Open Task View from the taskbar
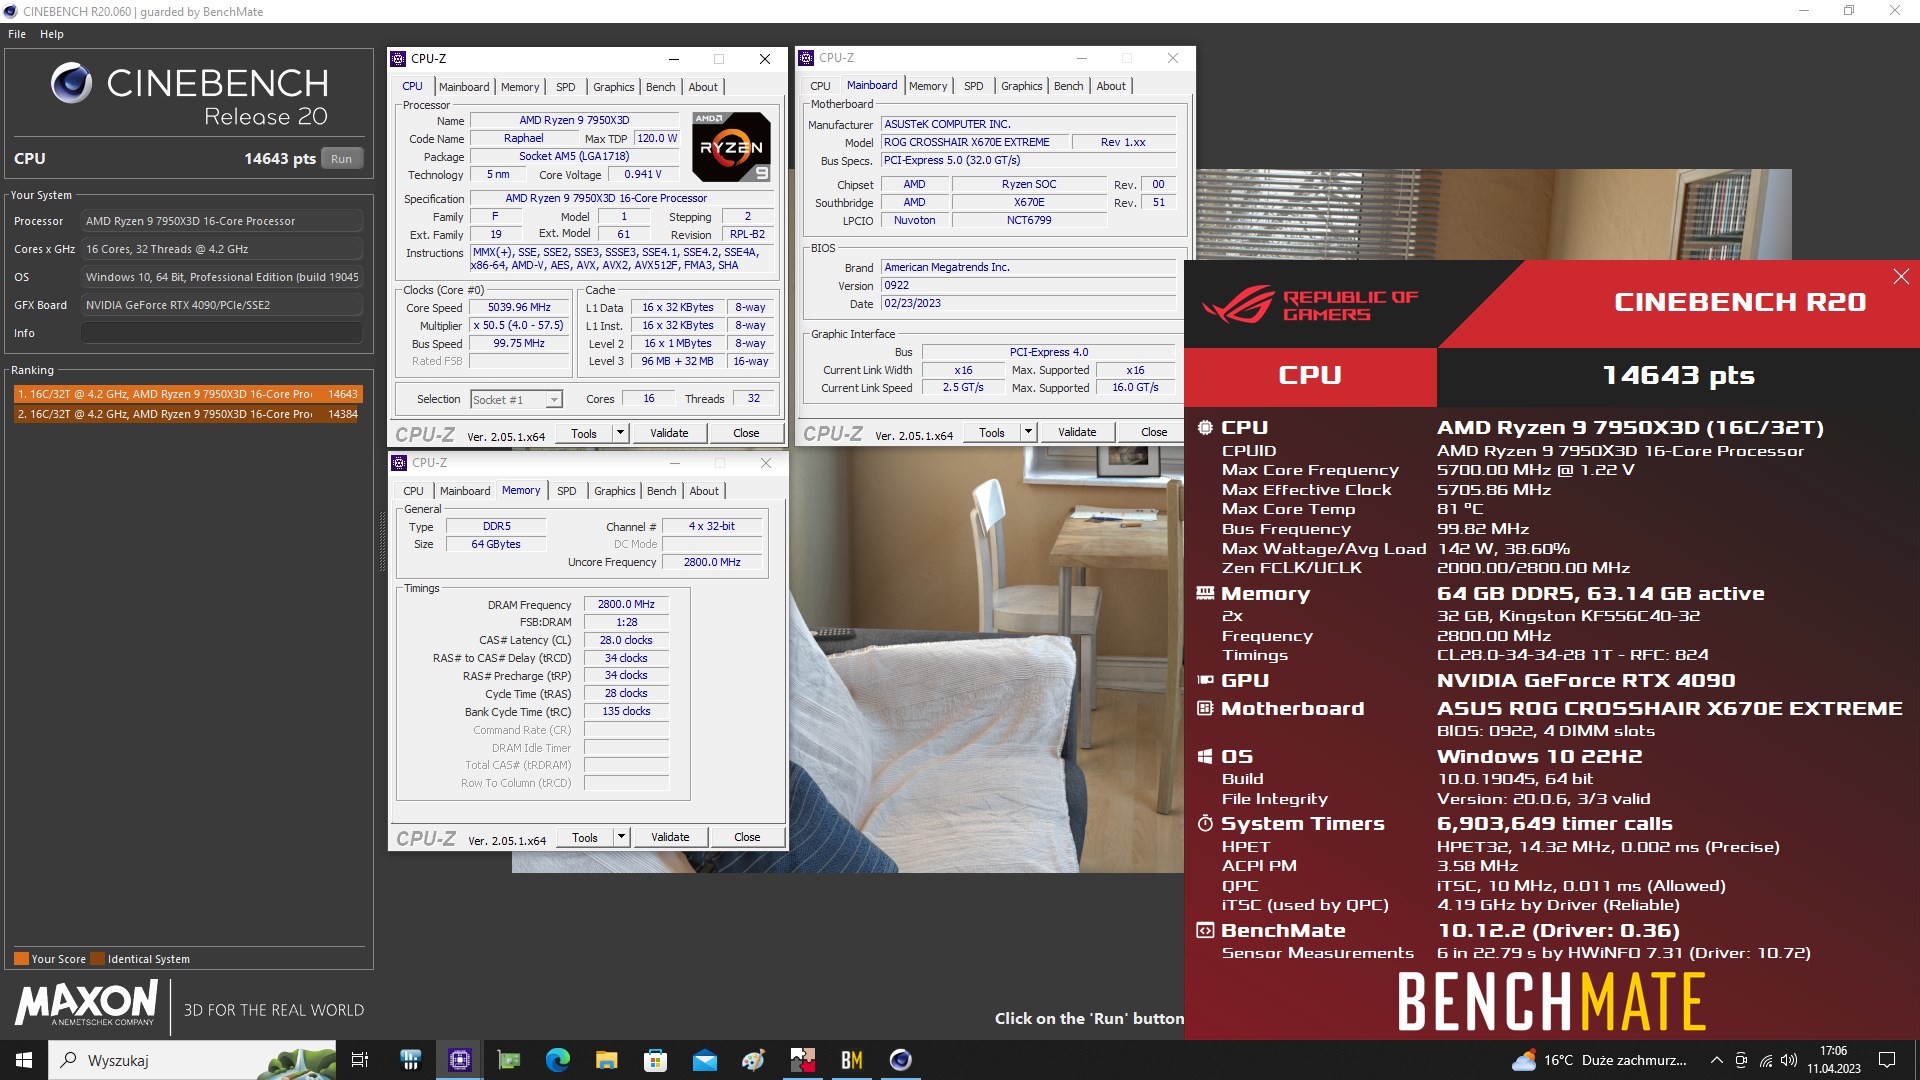 click(x=360, y=1060)
